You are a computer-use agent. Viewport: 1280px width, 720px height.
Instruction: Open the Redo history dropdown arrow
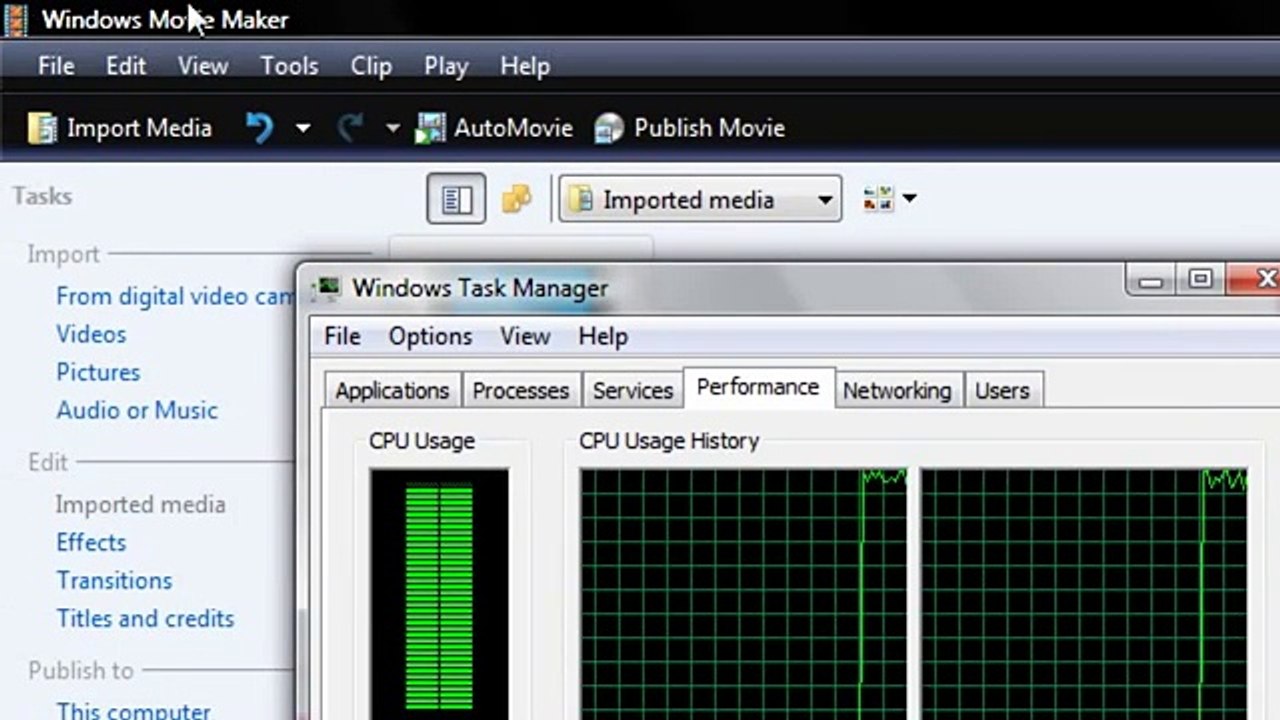[x=392, y=129]
